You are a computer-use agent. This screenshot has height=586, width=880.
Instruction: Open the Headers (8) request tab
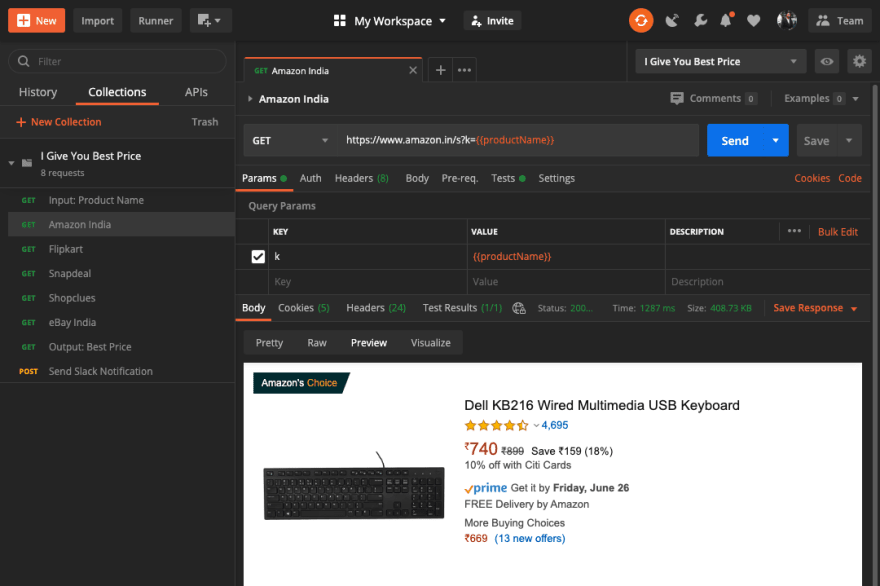361,178
